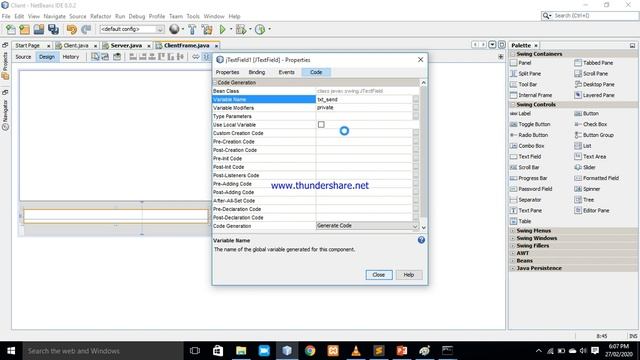The width and height of the screenshot is (640, 360).
Task: Switch to the Events tab
Action: [x=287, y=72]
